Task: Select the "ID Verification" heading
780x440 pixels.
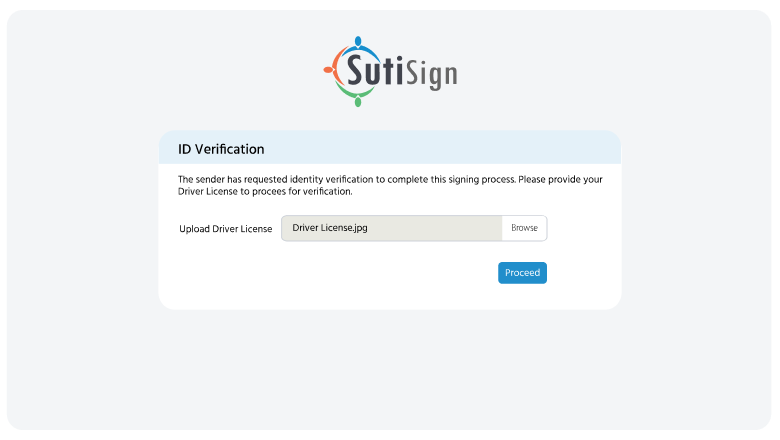Action: coord(221,149)
